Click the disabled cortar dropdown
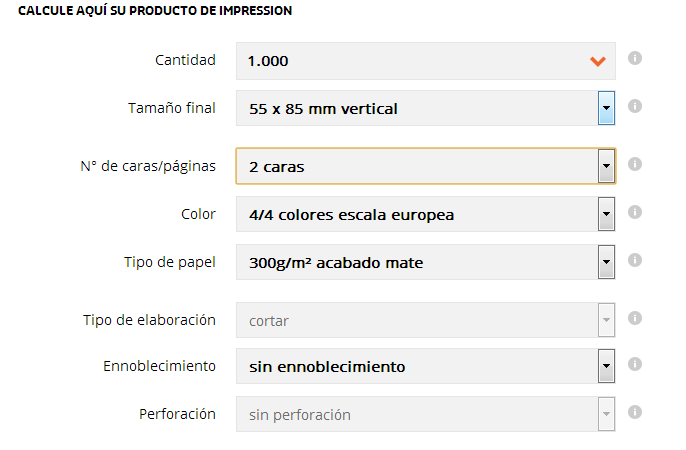The height and width of the screenshot is (450, 686). point(425,320)
